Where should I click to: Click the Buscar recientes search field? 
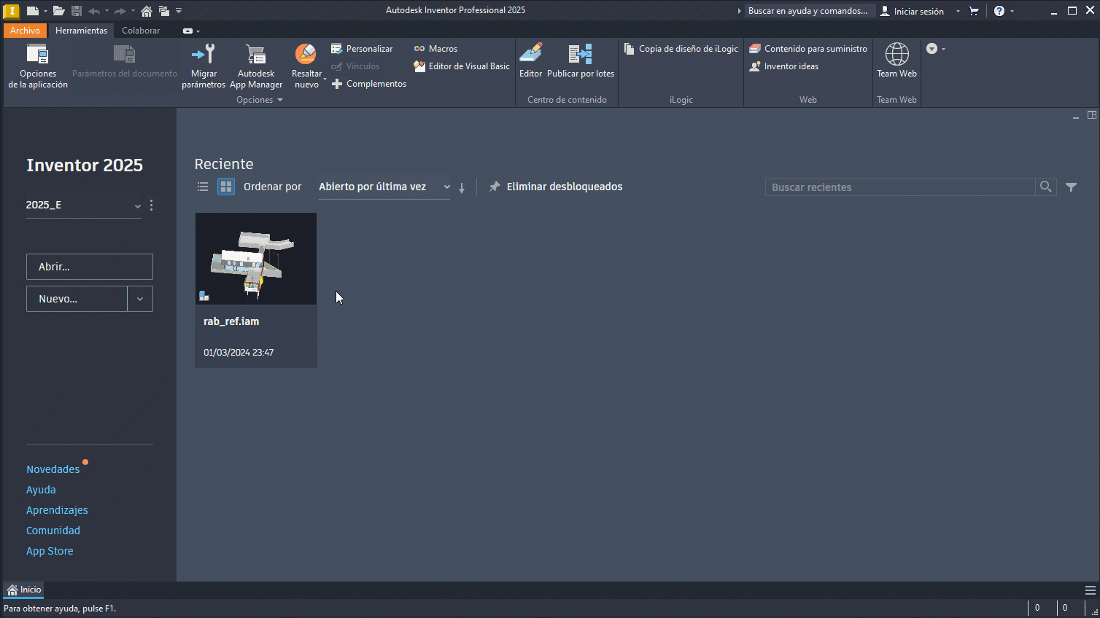899,187
